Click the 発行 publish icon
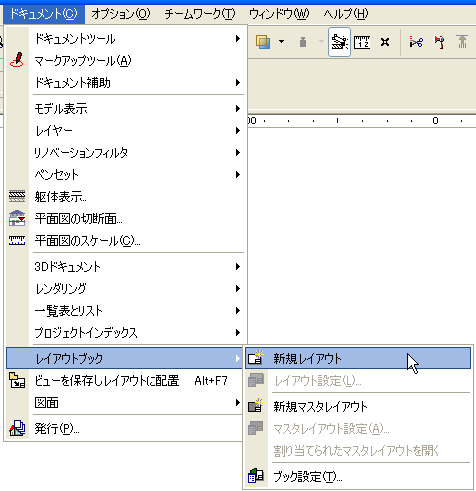Screen dimensions: 476x491 point(17,428)
